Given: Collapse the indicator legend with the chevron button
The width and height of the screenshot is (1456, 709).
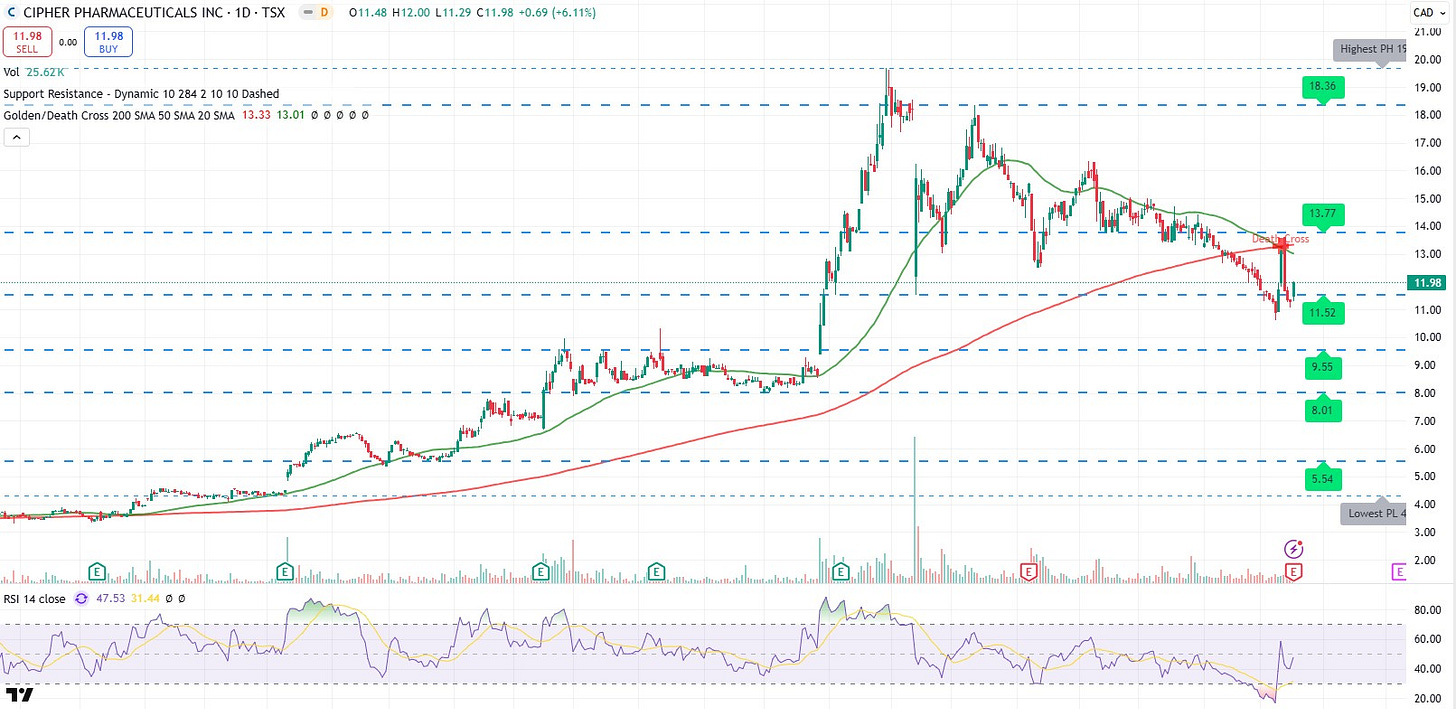Looking at the screenshot, I should coord(16,137).
